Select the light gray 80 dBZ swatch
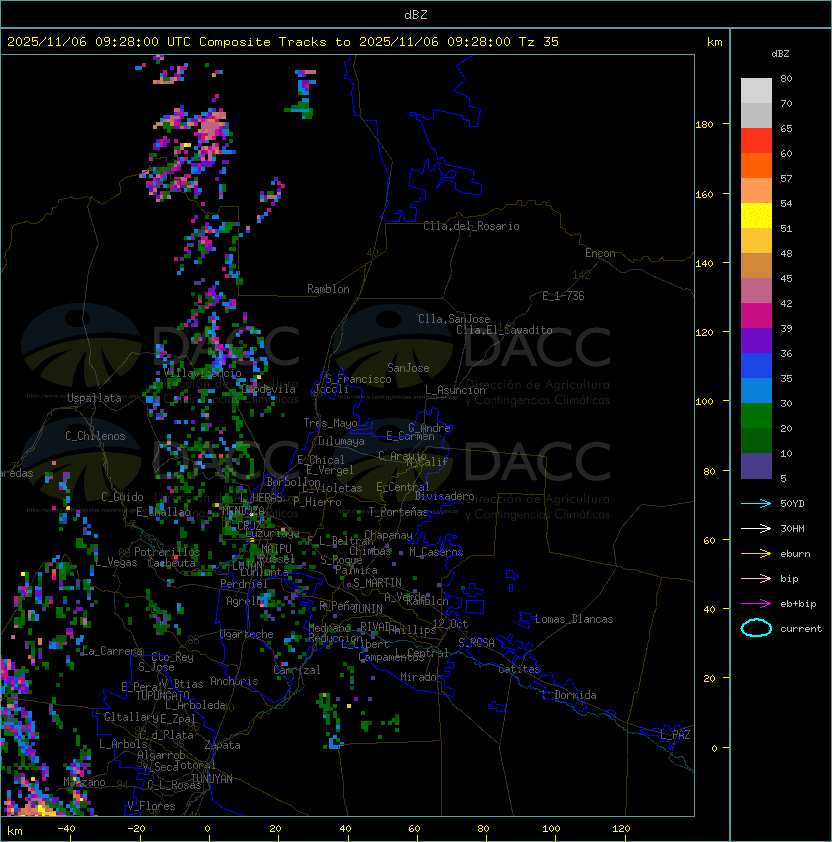The image size is (832, 842). tap(756, 91)
